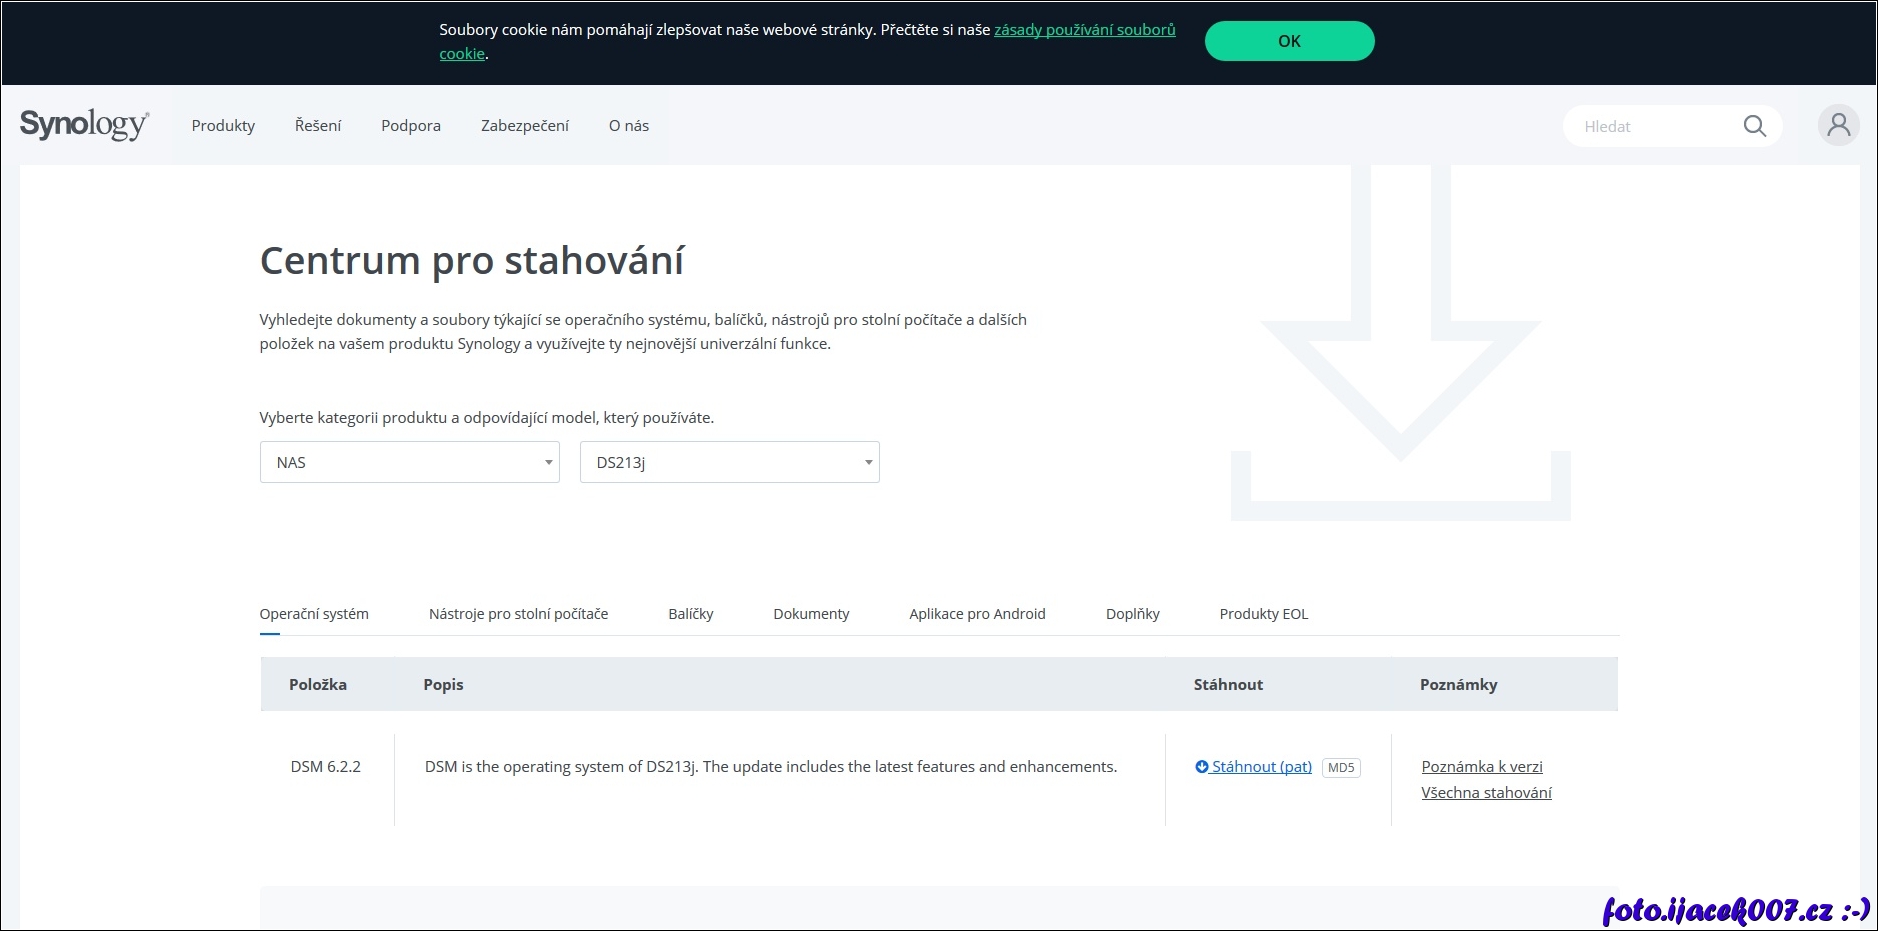1878x931 pixels.
Task: Select the Dokumenty tab
Action: (x=811, y=614)
